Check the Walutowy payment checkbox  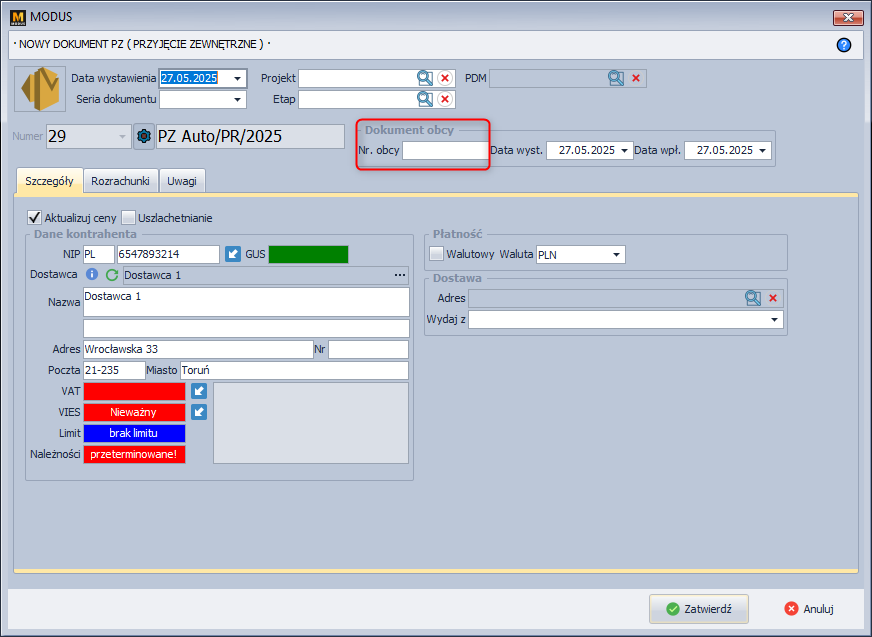point(436,254)
